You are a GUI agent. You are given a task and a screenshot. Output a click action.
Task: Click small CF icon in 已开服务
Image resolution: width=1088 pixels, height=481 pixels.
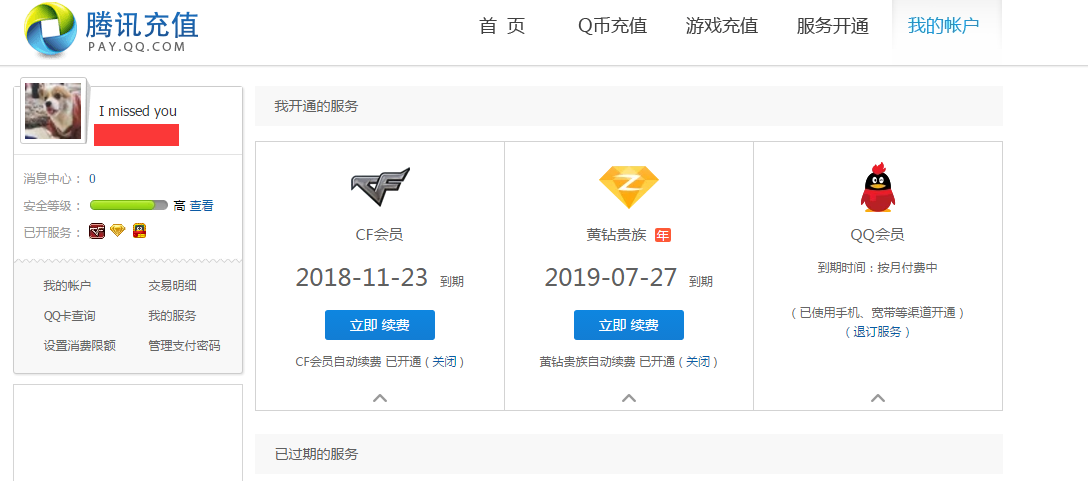coord(97,232)
